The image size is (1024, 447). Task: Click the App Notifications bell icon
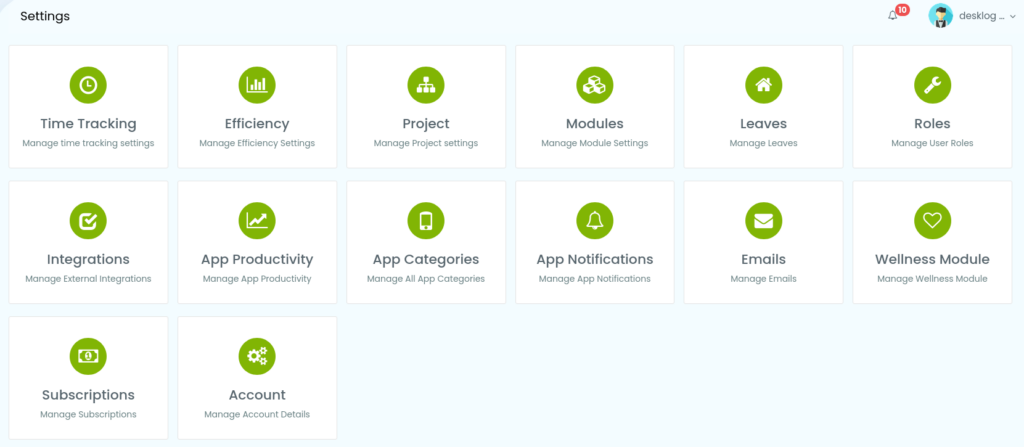594,221
